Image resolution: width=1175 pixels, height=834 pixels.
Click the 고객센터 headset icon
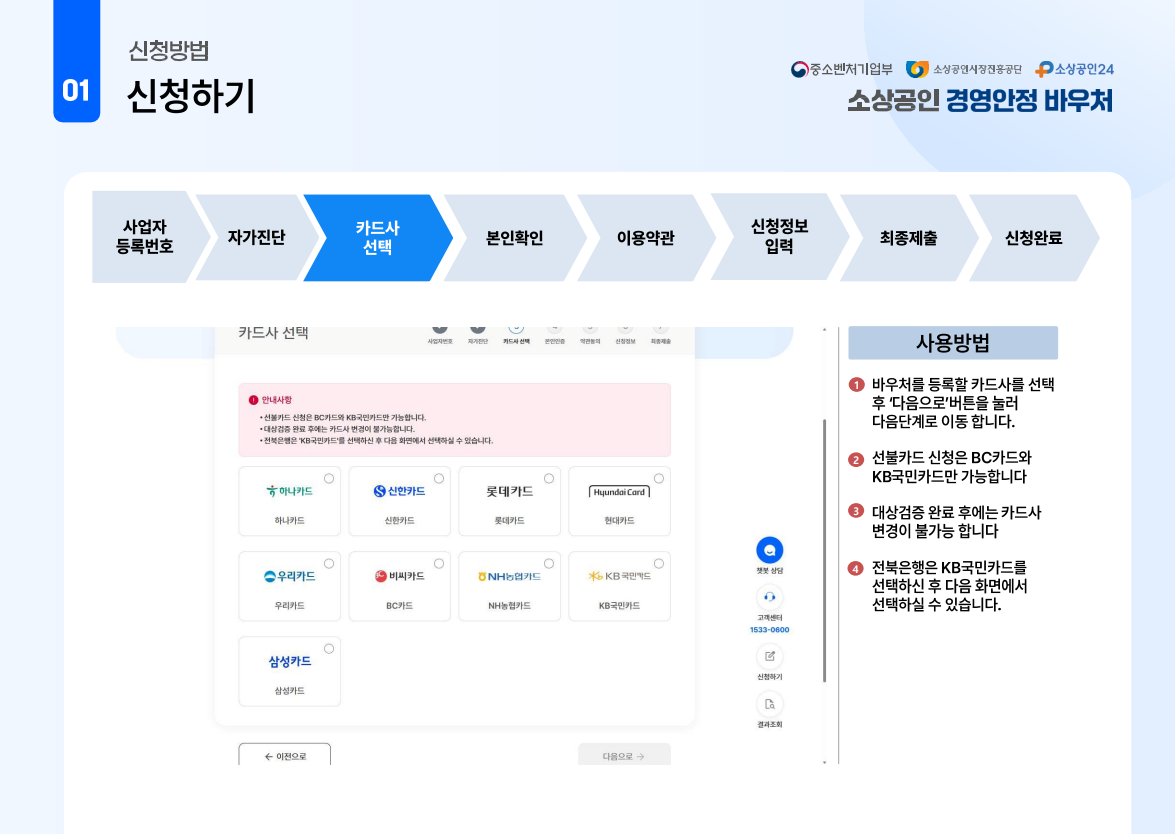[770, 597]
